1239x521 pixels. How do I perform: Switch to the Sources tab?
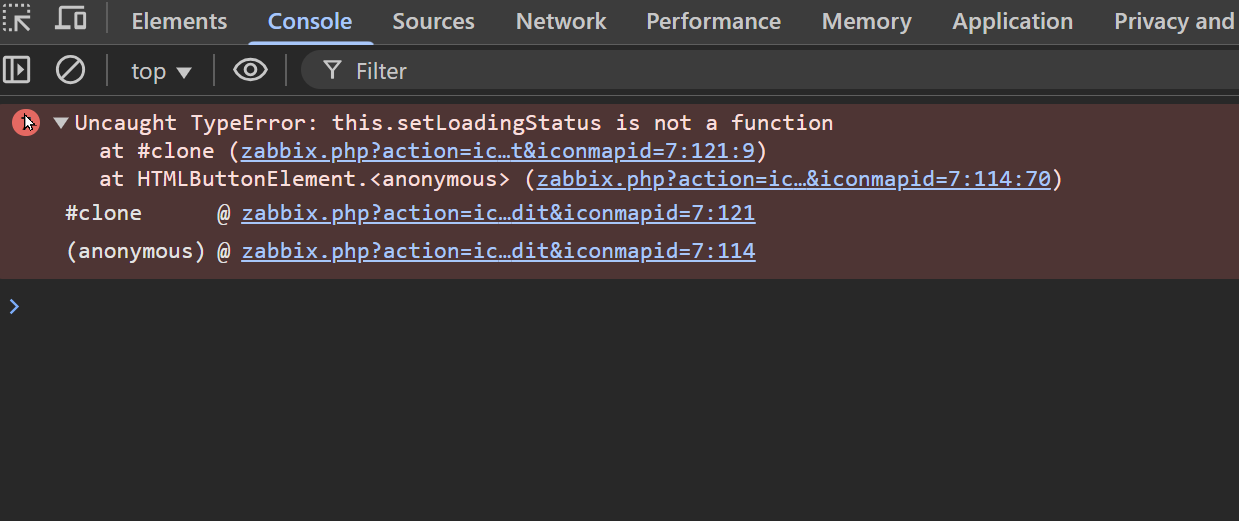click(434, 21)
